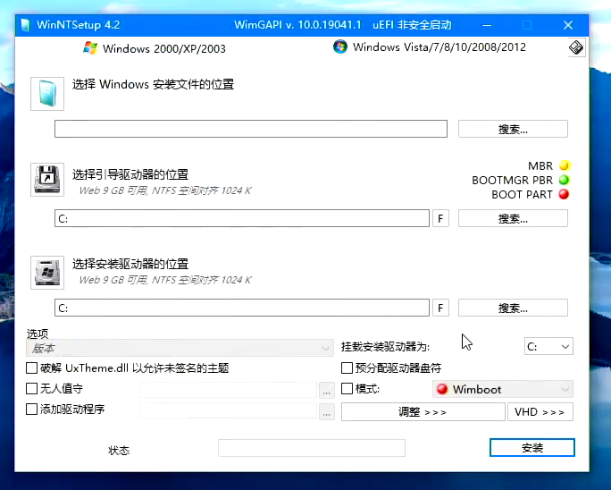Toggle the patch UxTheme.dll checkbox
Screen dimensions: 611x490
click(32, 368)
